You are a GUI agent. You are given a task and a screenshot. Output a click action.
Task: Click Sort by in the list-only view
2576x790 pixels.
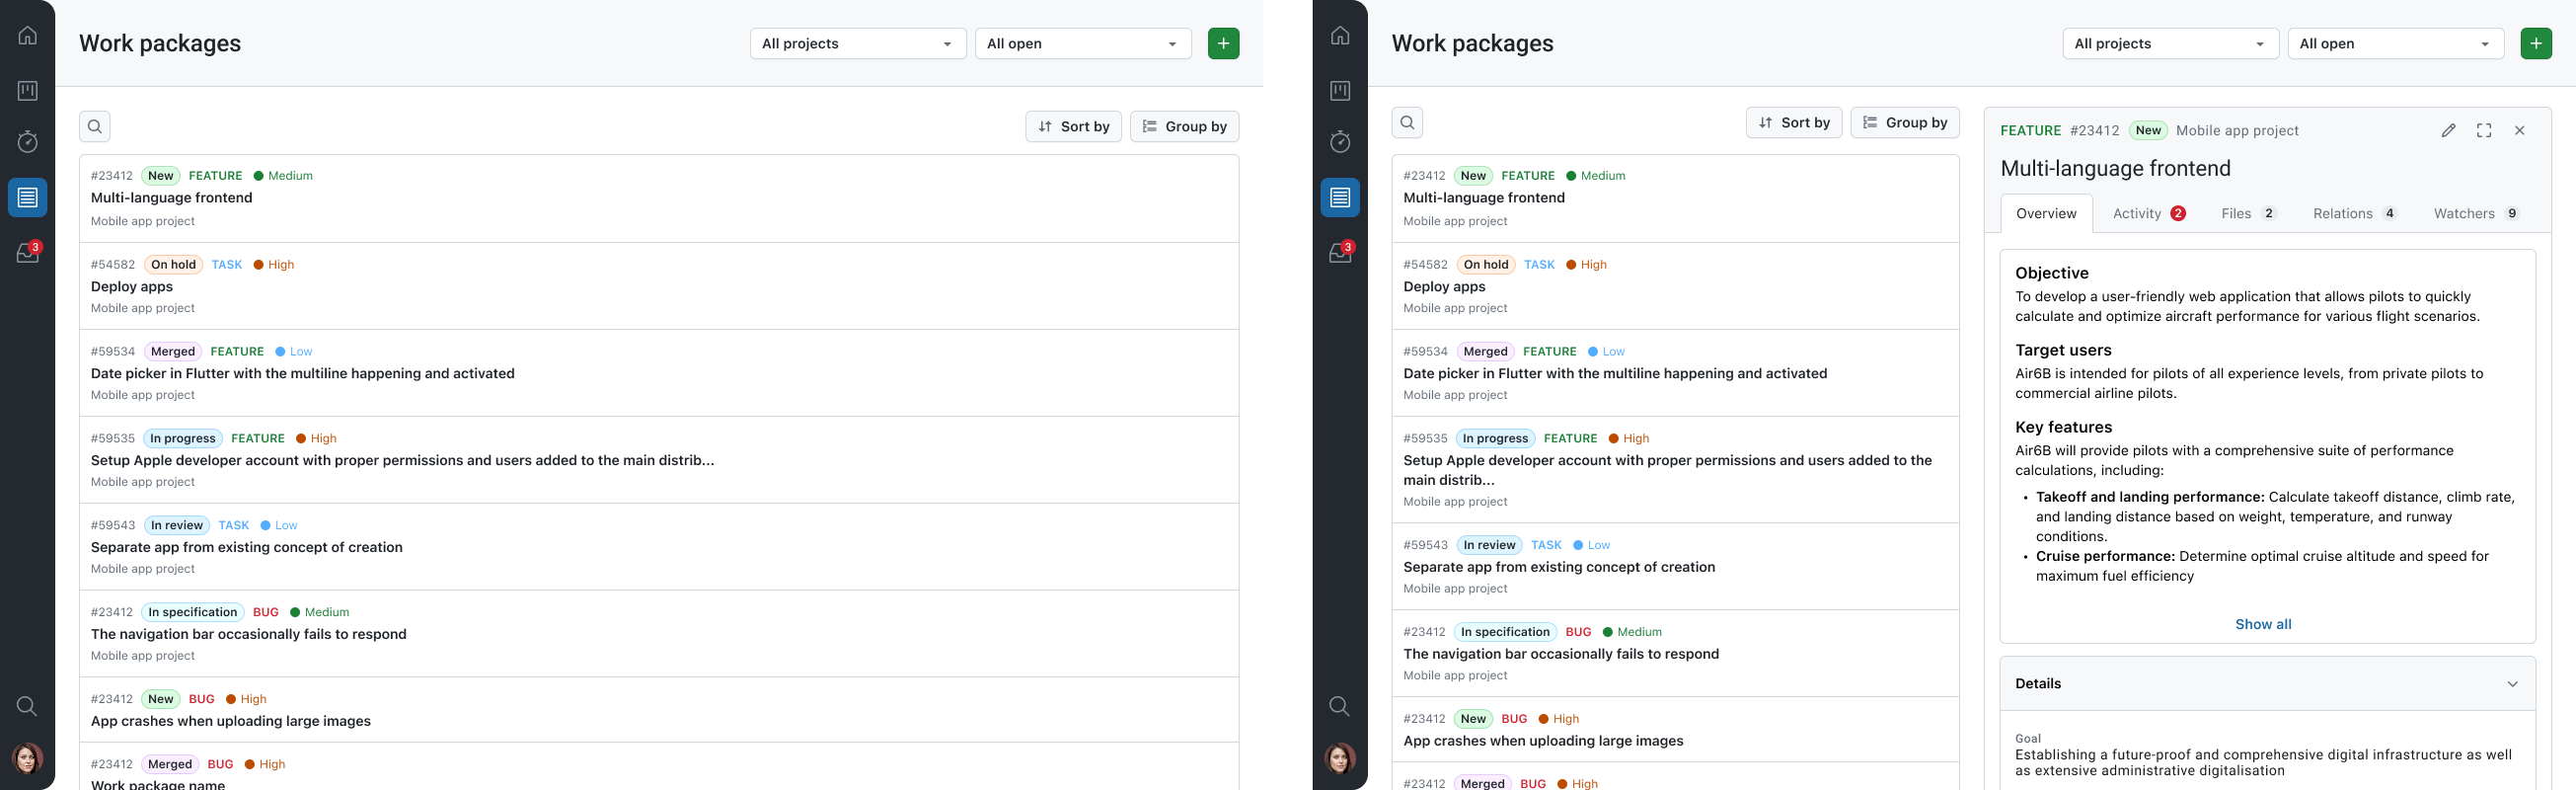click(x=1073, y=126)
